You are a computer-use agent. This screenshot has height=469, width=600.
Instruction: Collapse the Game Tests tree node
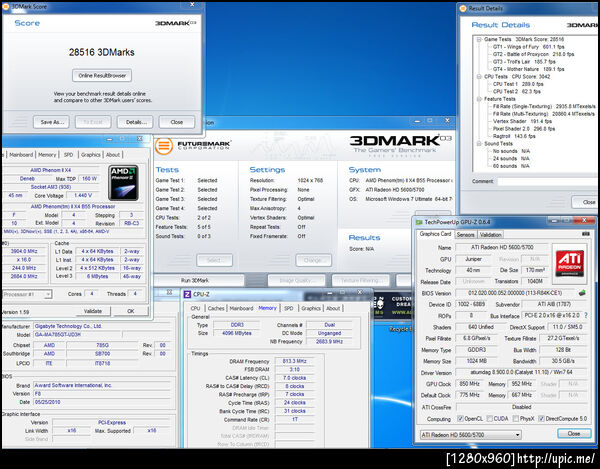(479, 39)
